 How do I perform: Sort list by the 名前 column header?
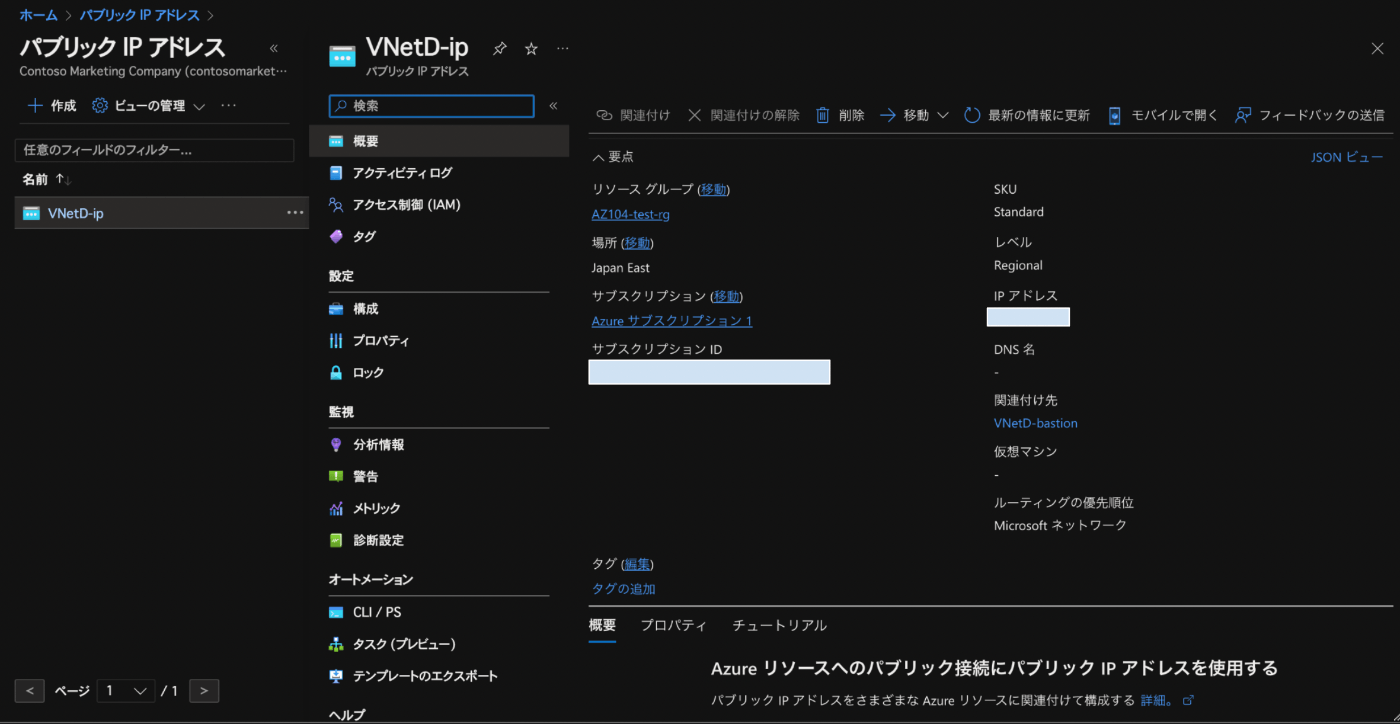pyautogui.click(x=46, y=179)
